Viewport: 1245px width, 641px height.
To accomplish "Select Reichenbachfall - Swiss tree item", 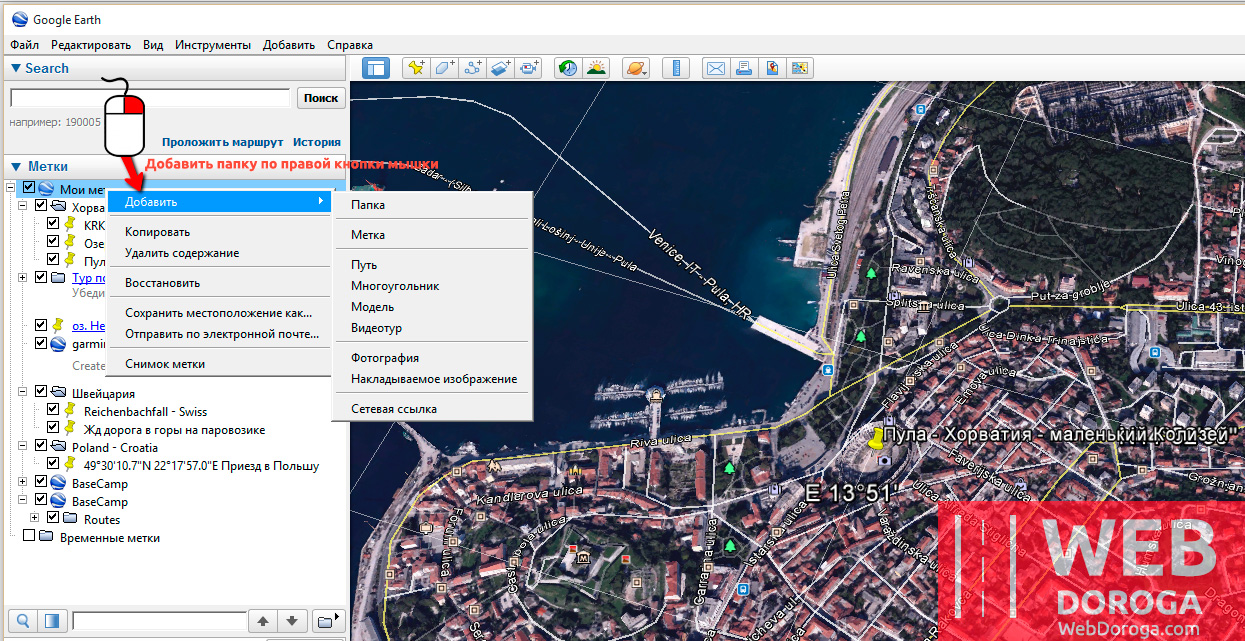I will coord(146,411).
